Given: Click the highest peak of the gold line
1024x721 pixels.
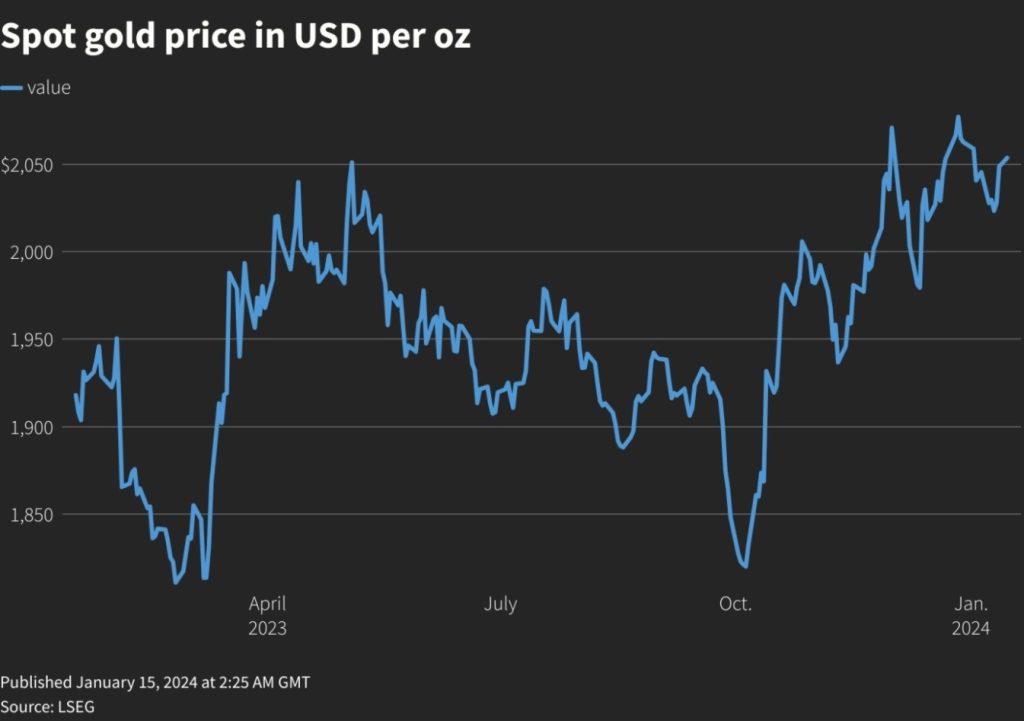Looking at the screenshot, I should pos(958,117).
